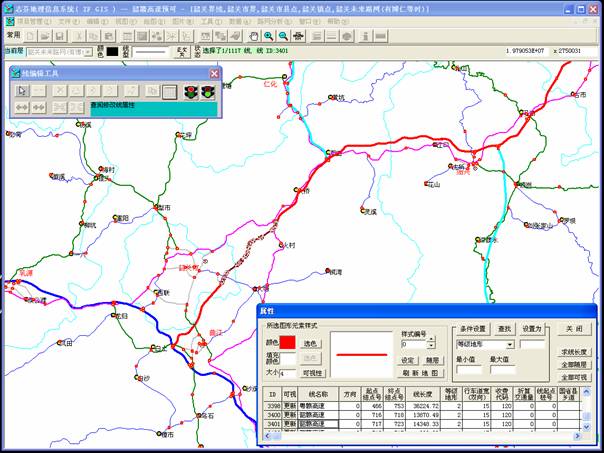The width and height of the screenshot is (604, 453).
Task: Click the zoom out magnifier icon
Action: tap(284, 35)
